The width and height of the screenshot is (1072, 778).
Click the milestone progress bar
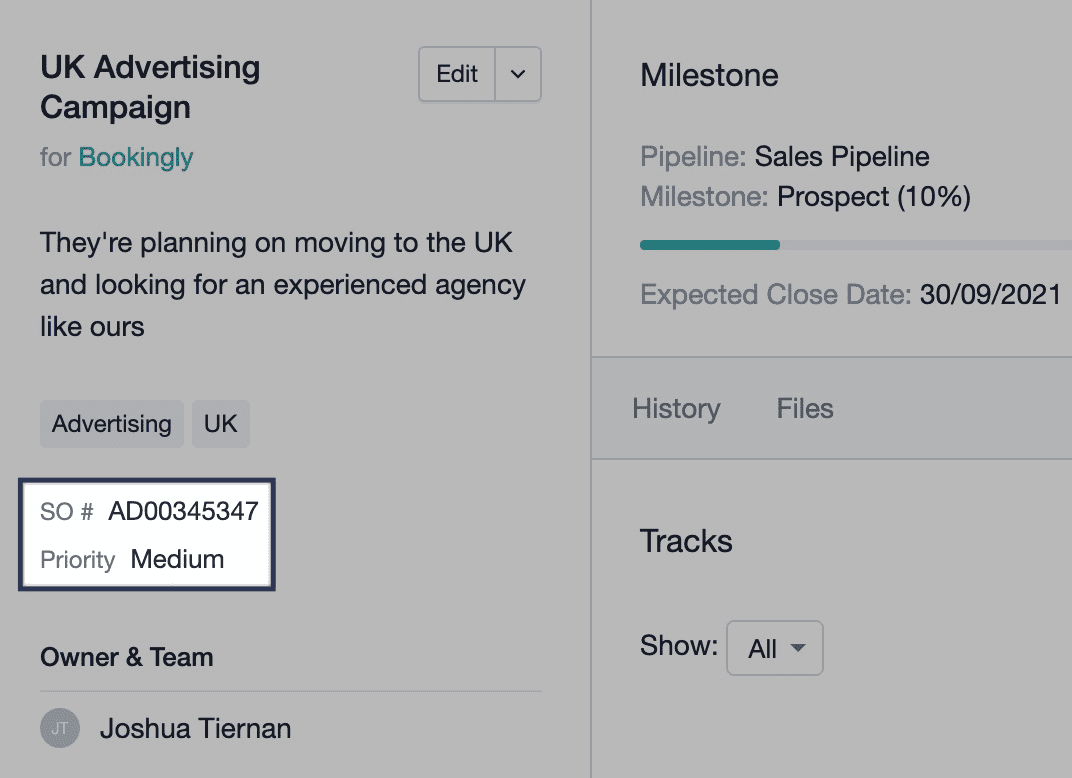[856, 245]
